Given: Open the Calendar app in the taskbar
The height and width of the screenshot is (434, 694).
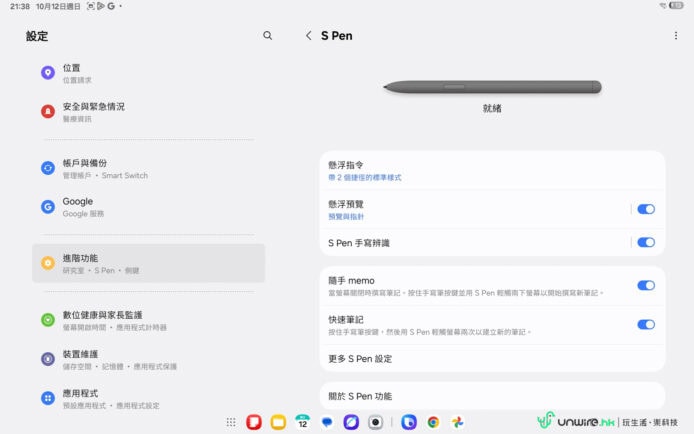Looking at the screenshot, I should 303,422.
